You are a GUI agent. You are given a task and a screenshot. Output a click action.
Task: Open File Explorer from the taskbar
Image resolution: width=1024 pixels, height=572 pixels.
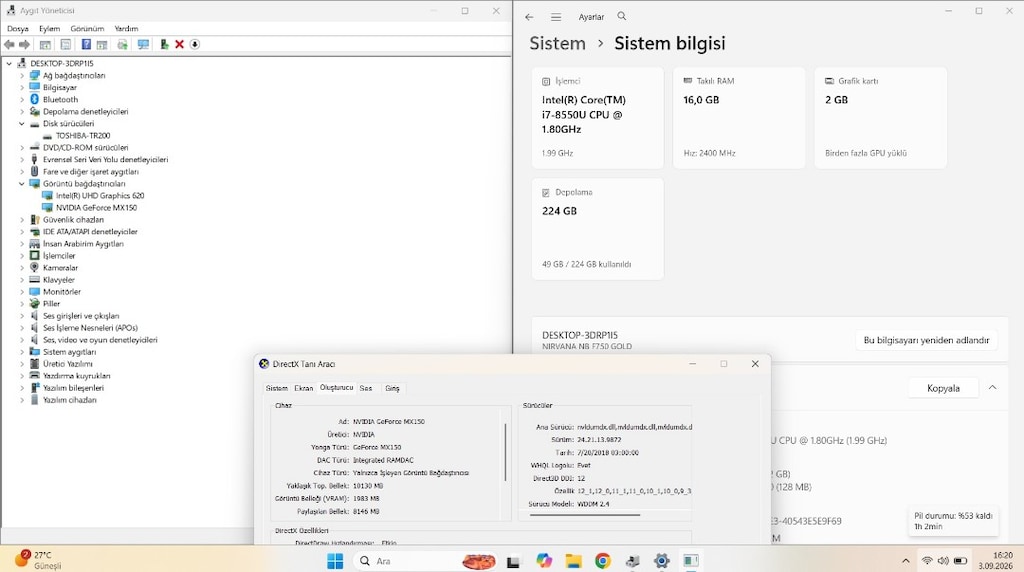click(573, 560)
